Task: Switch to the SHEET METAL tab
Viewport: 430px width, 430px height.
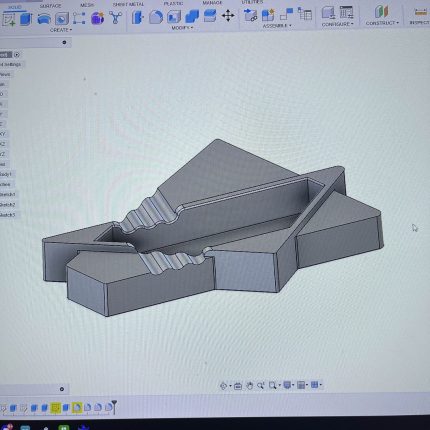Action: pos(128,4)
